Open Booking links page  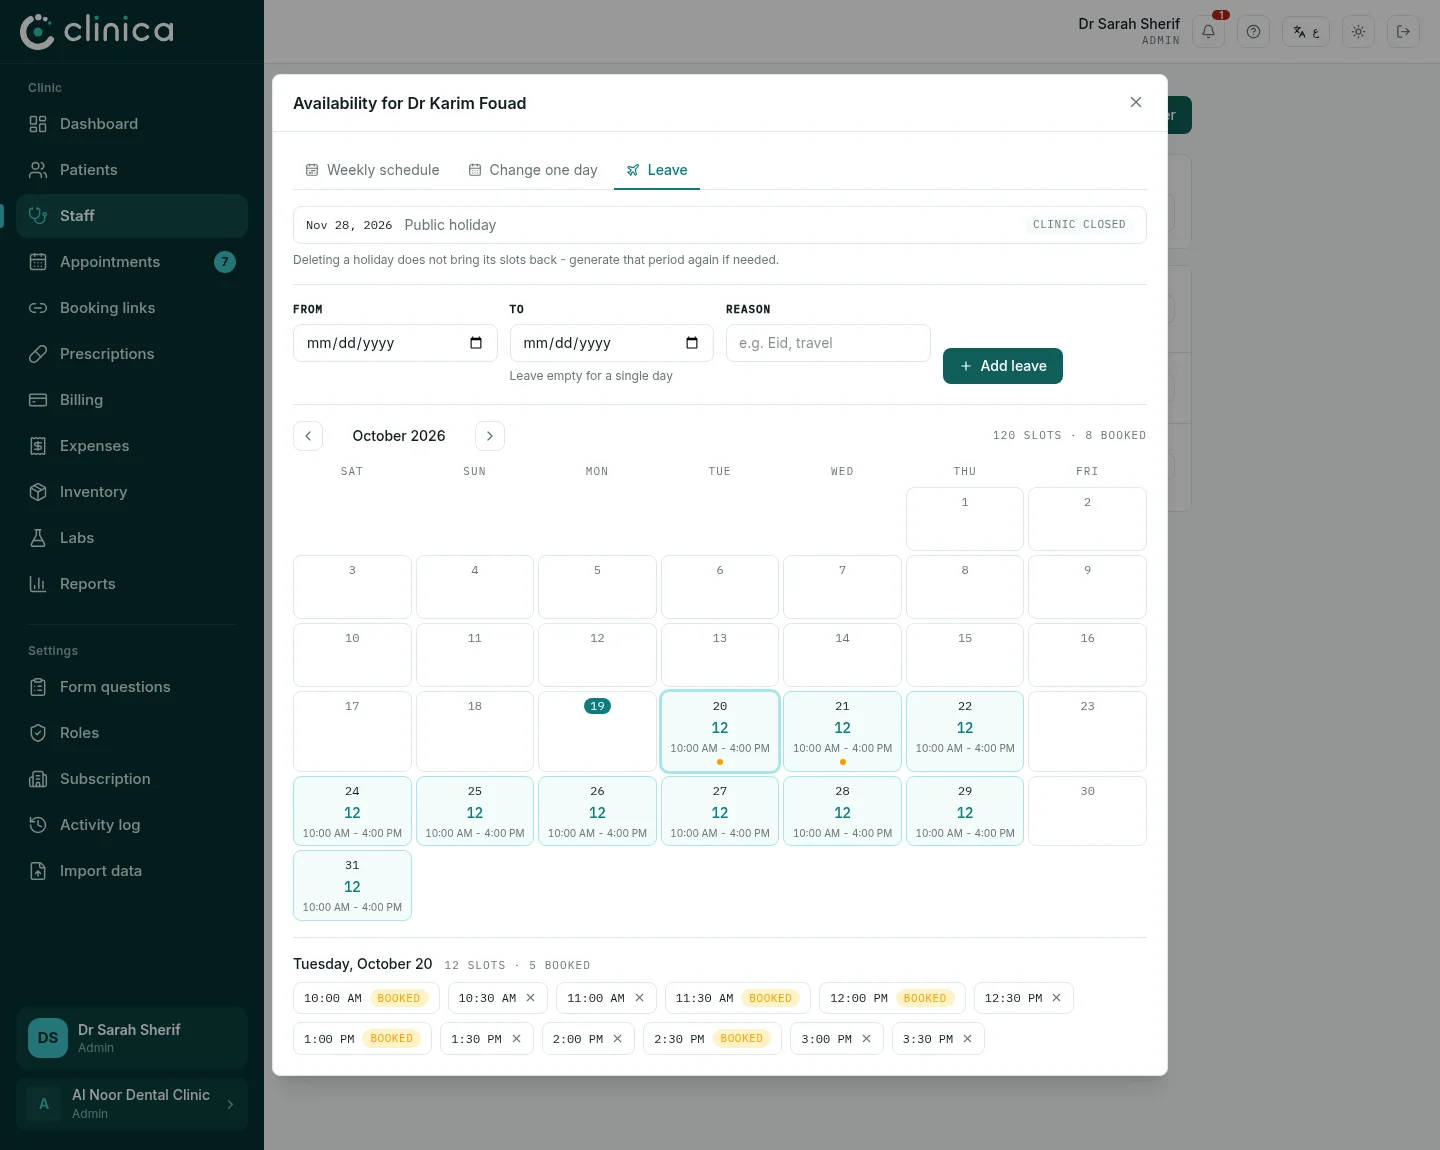pos(132,308)
